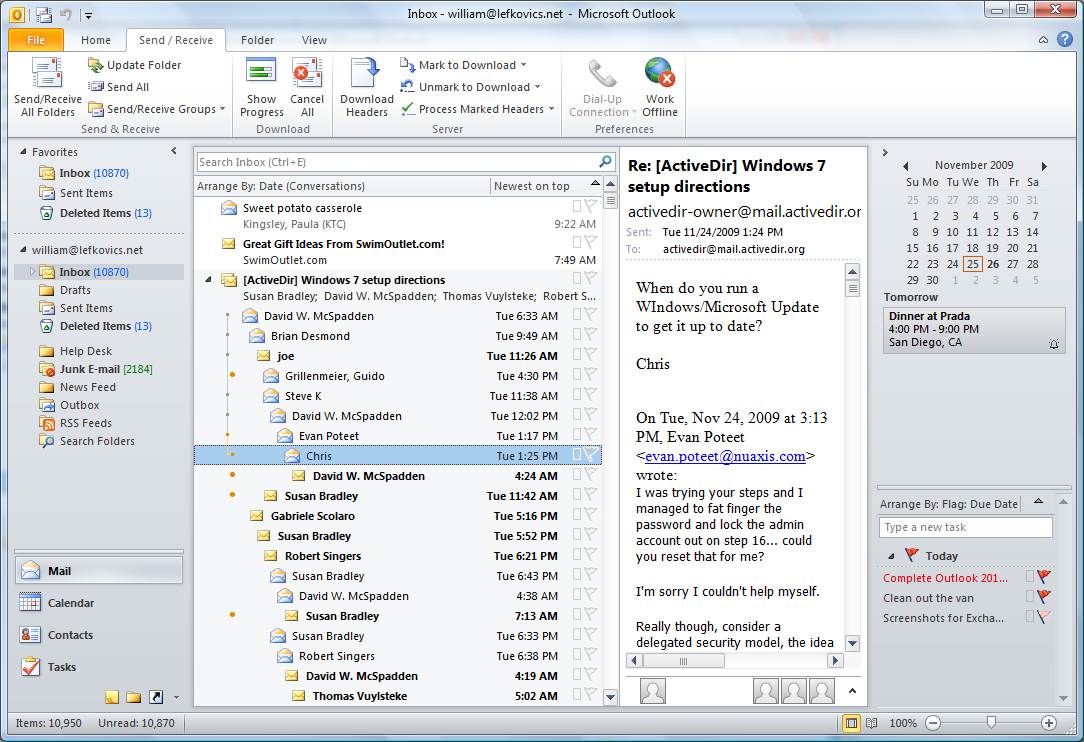Click Folder List icon at navigation bottom
The height and width of the screenshot is (742, 1084).
click(x=133, y=697)
